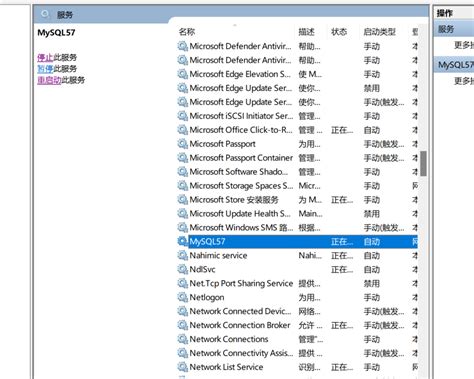This screenshot has height=379, width=474.
Task: Click 正在 status cell of Nahimic service
Action: tap(342, 256)
